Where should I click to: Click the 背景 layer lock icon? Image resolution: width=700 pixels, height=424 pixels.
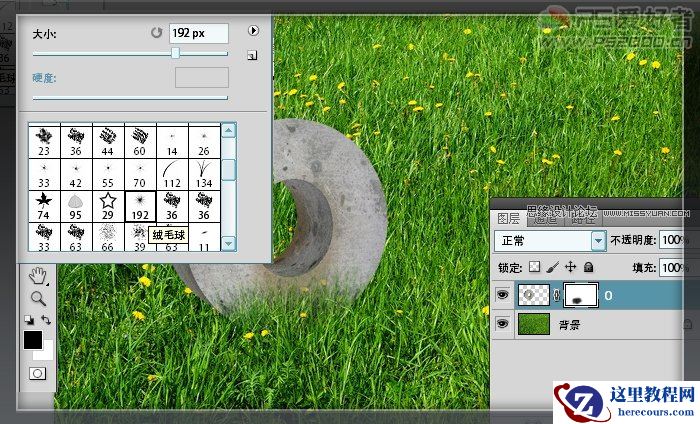688,324
